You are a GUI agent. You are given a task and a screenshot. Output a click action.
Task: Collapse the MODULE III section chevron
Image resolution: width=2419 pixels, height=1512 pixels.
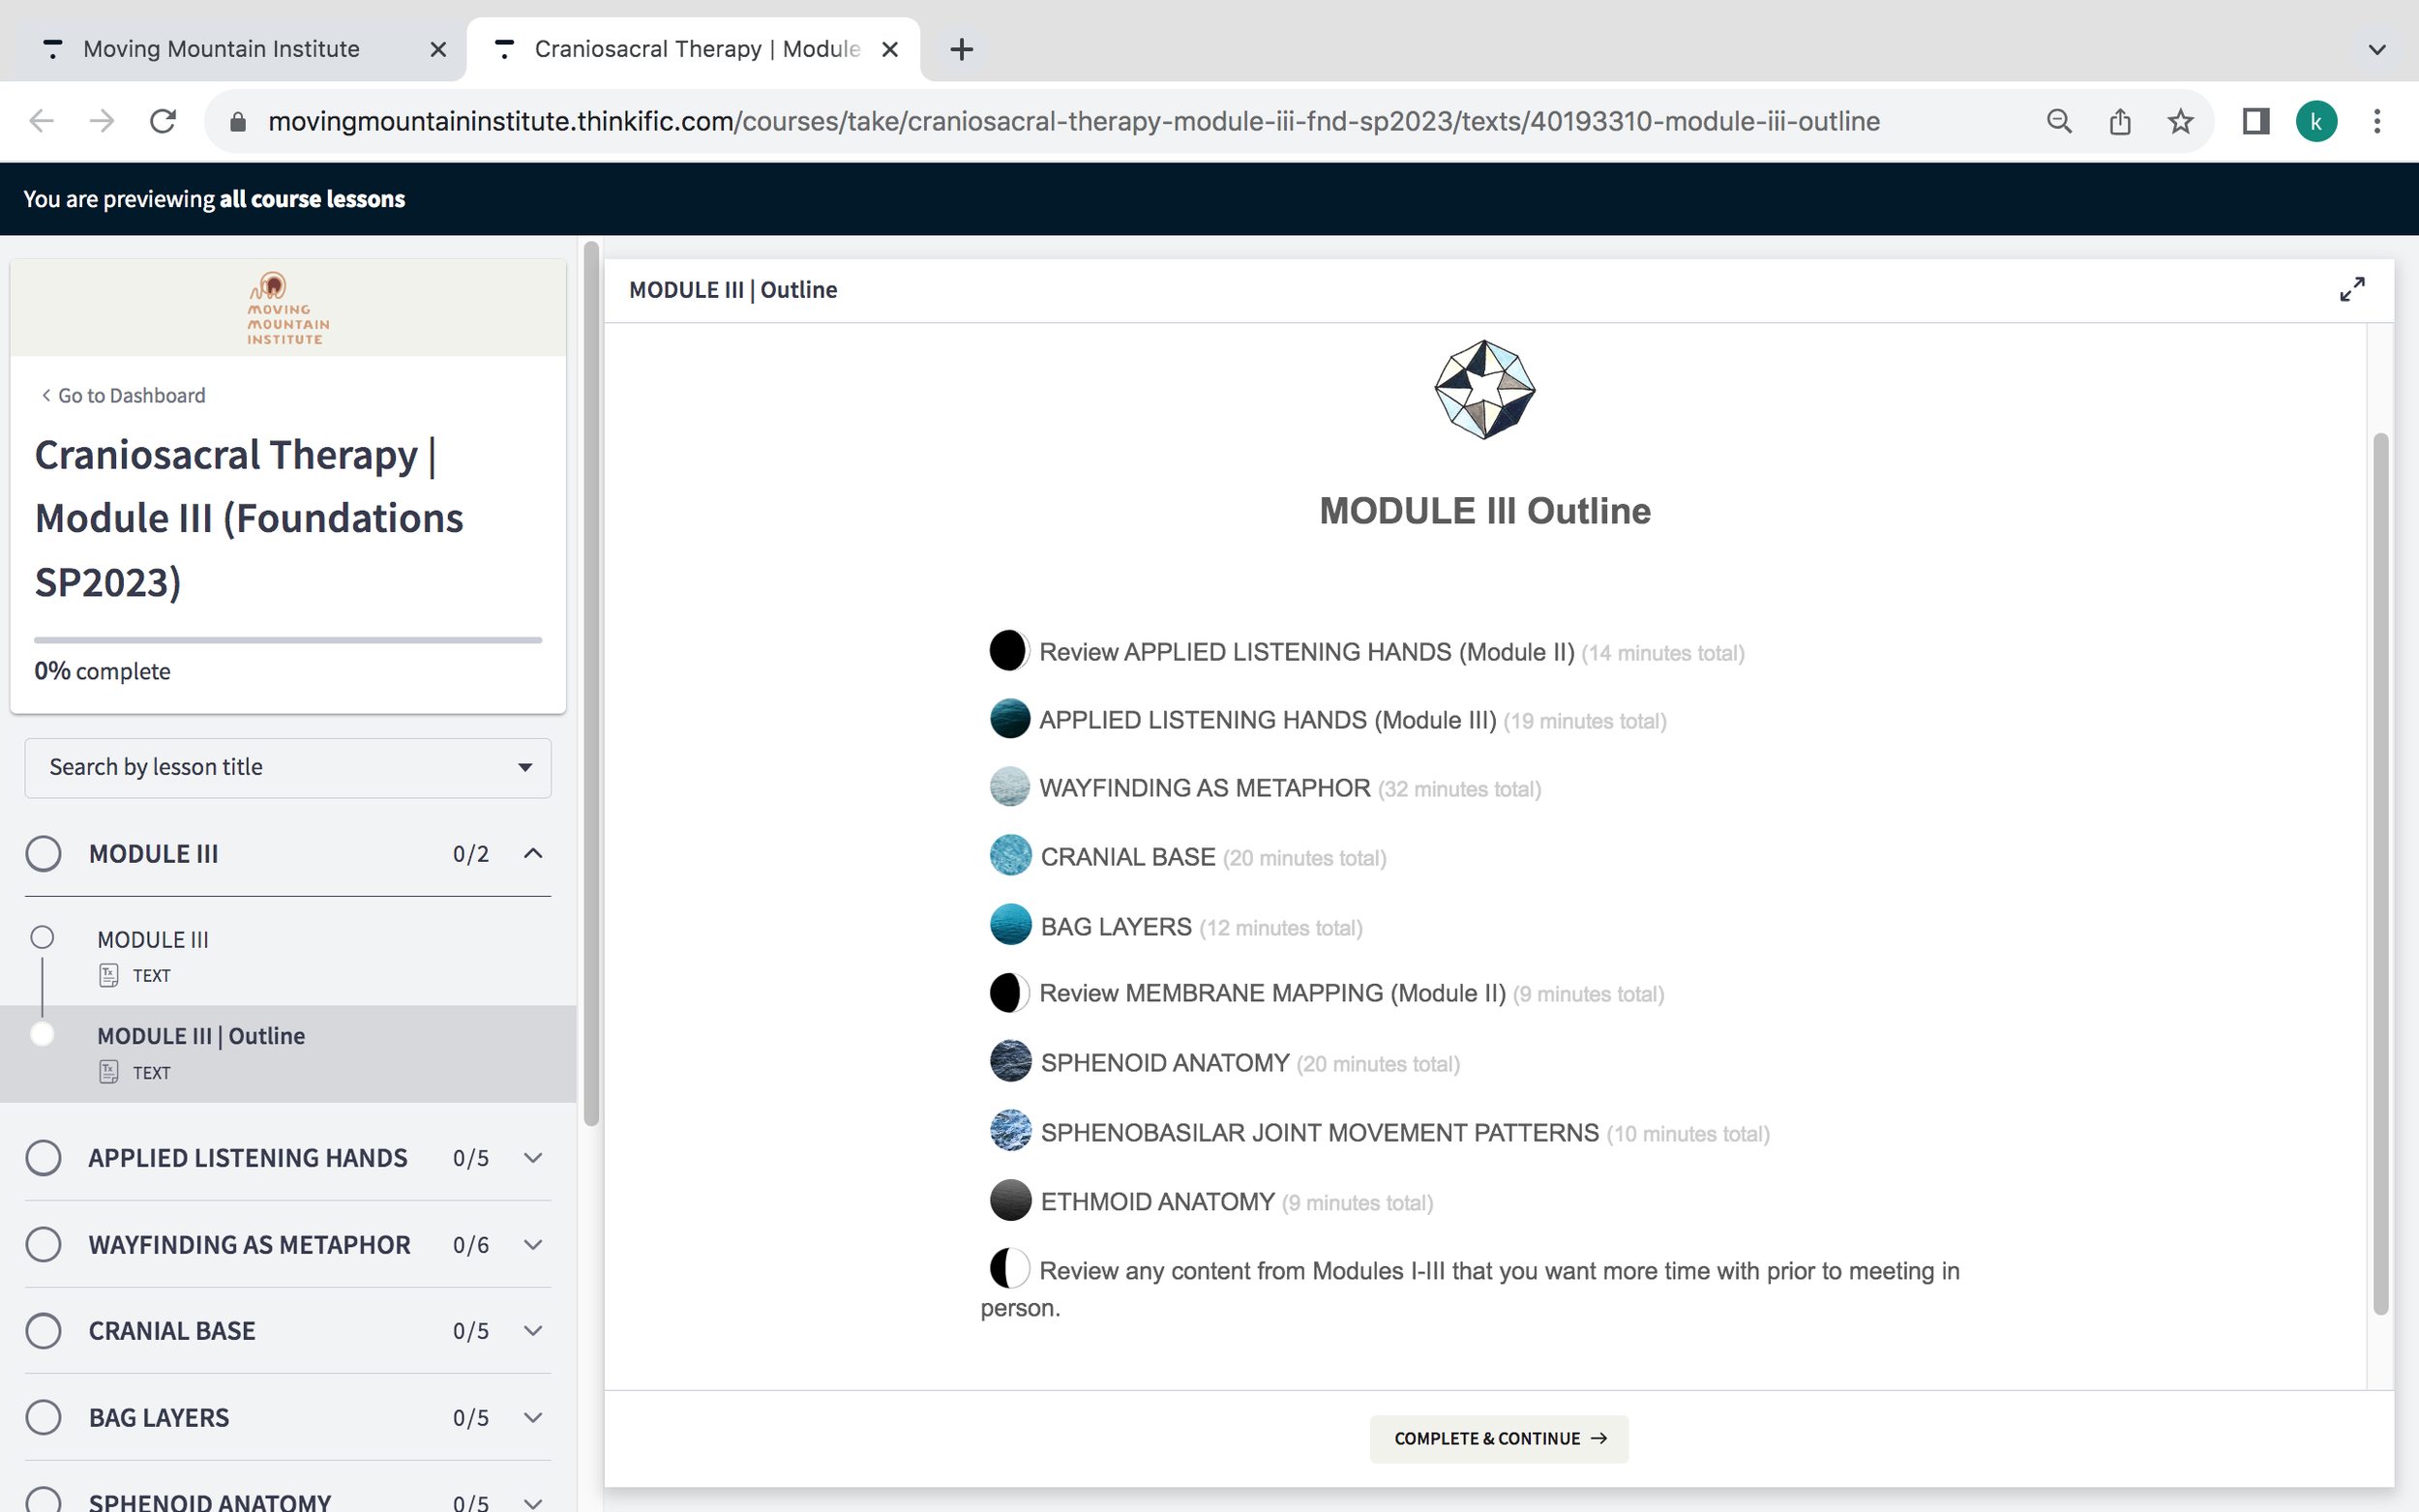tap(533, 854)
